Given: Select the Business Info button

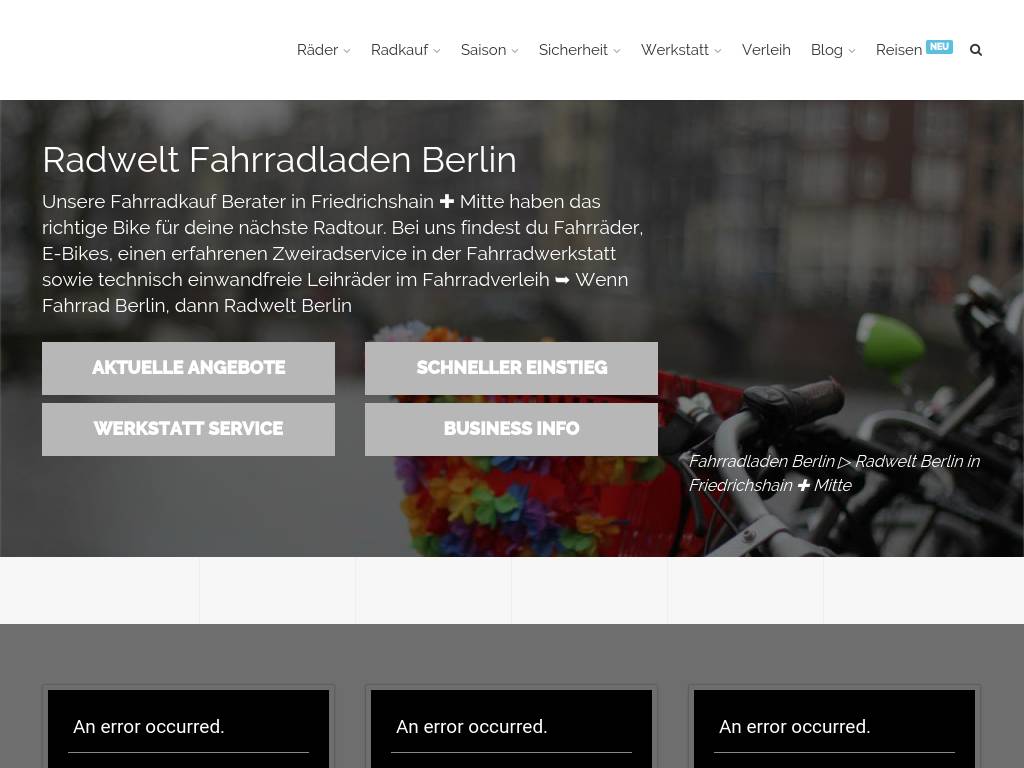Looking at the screenshot, I should tap(511, 429).
